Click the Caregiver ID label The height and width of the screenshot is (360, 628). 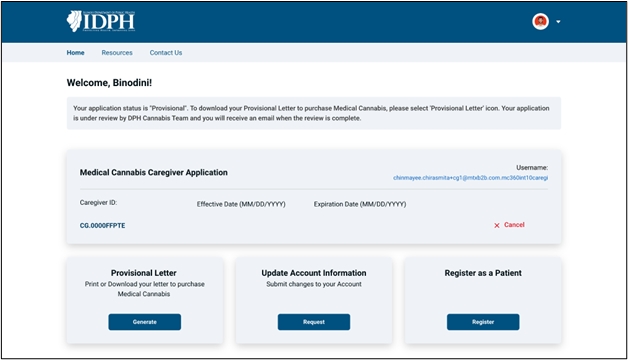pos(98,203)
